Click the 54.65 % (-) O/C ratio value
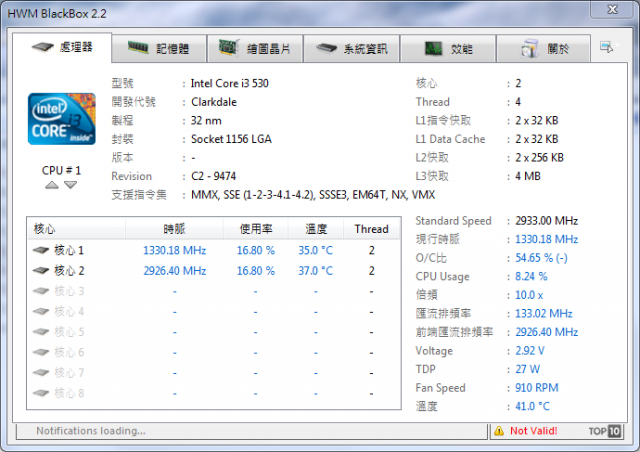The width and height of the screenshot is (640, 452). click(541, 258)
